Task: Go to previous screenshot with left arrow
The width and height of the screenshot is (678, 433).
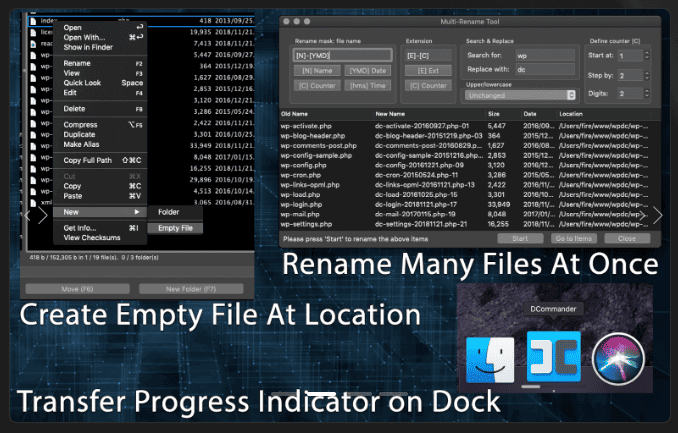Action: click(27, 215)
